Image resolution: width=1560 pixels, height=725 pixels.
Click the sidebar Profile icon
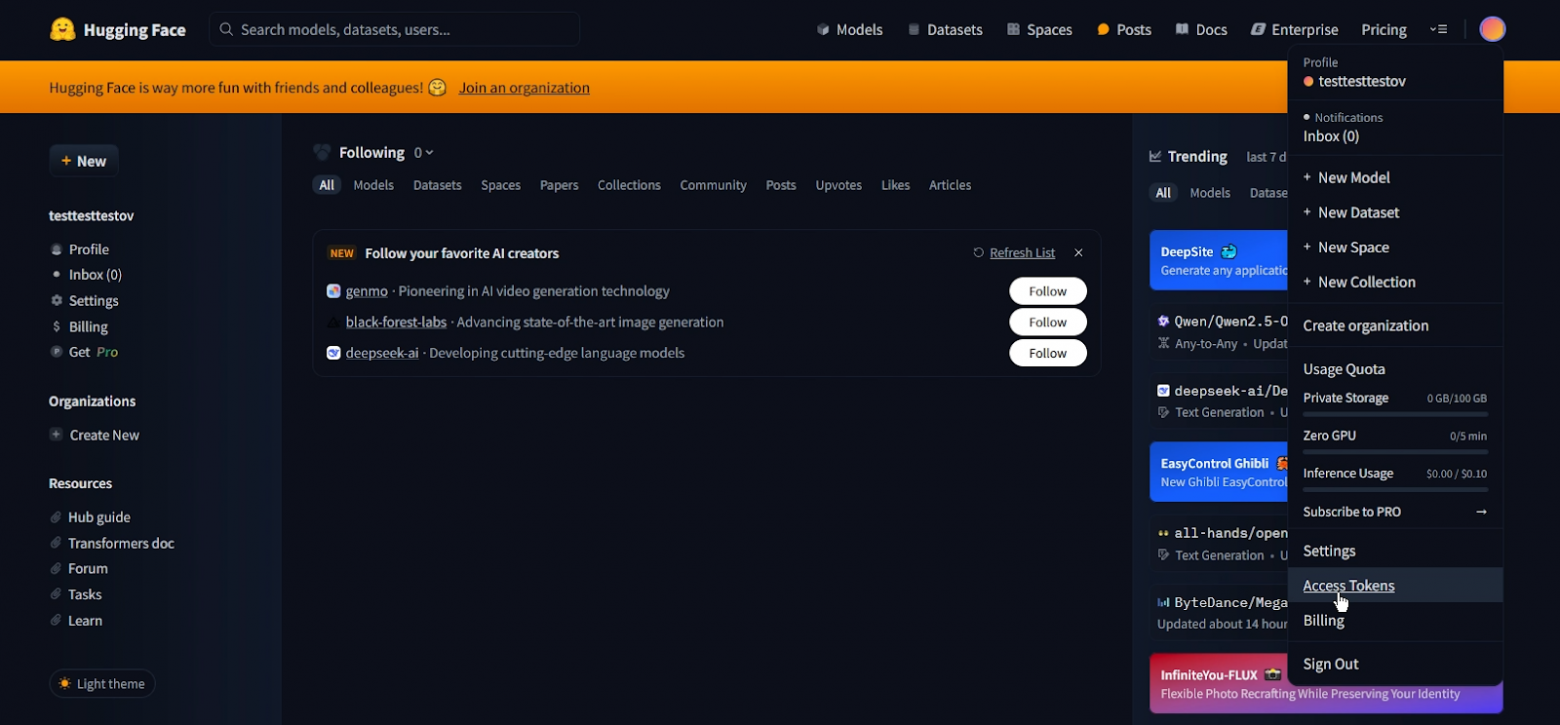[57, 249]
